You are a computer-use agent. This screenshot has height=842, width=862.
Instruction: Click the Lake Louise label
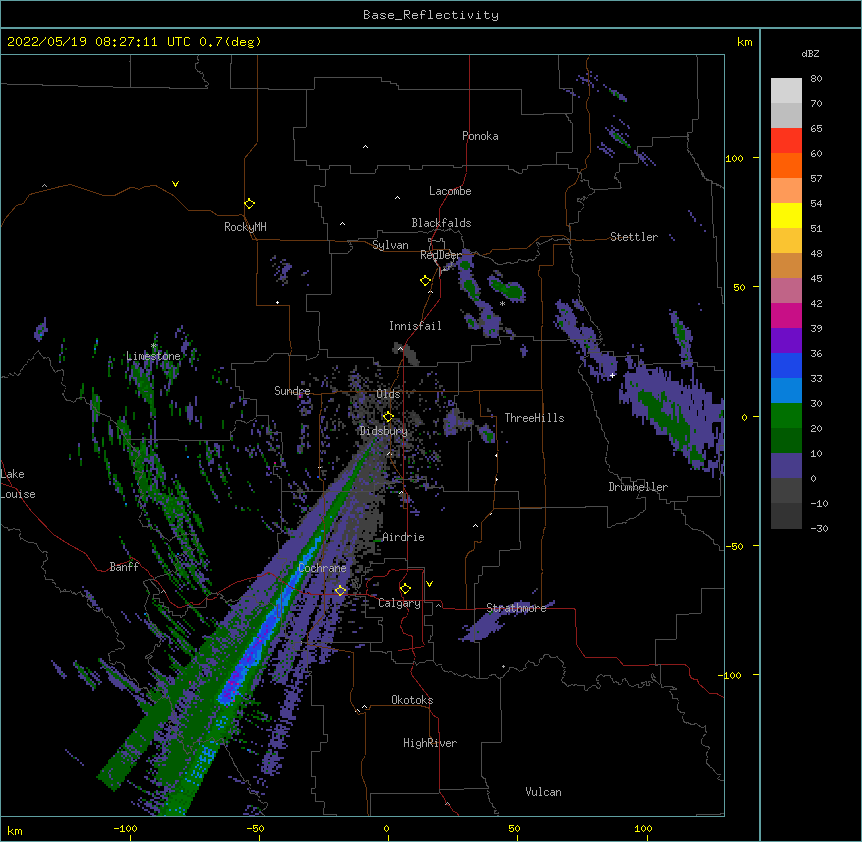pos(18,484)
